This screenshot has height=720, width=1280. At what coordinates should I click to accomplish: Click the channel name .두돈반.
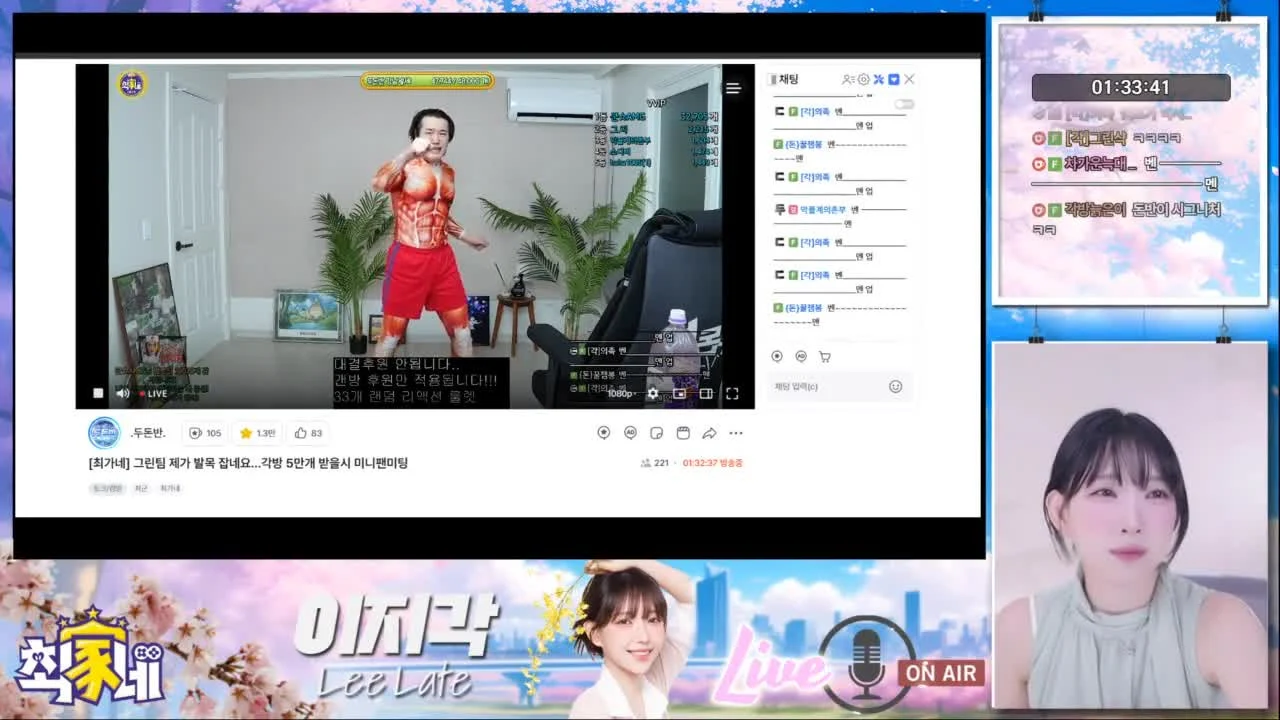point(147,433)
